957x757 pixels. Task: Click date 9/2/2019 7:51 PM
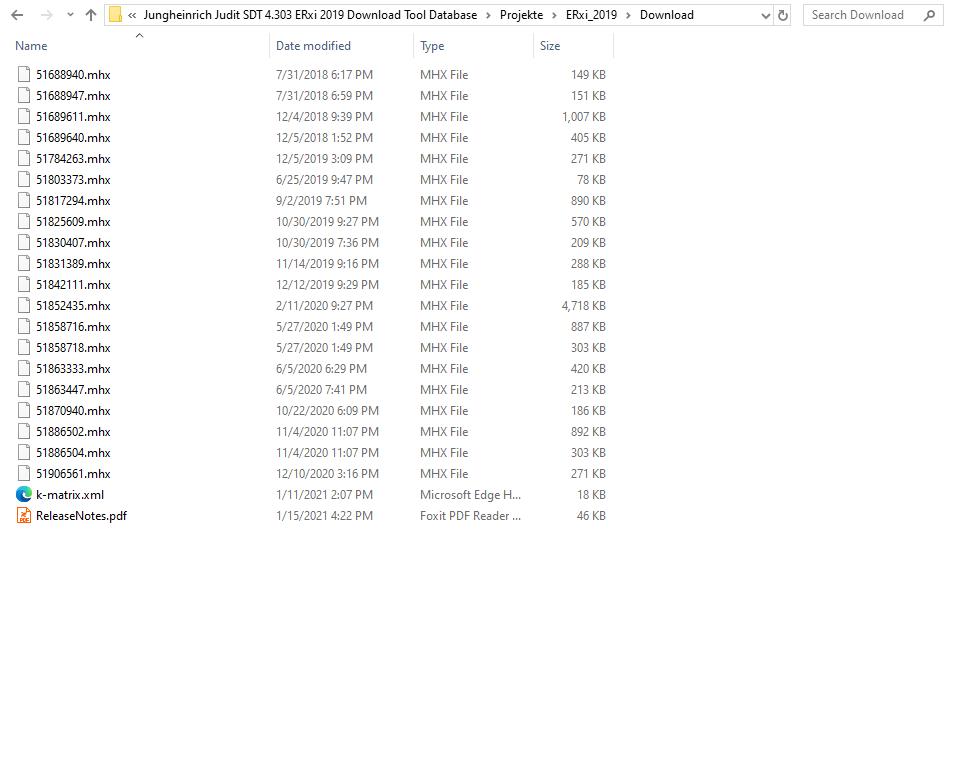click(321, 200)
